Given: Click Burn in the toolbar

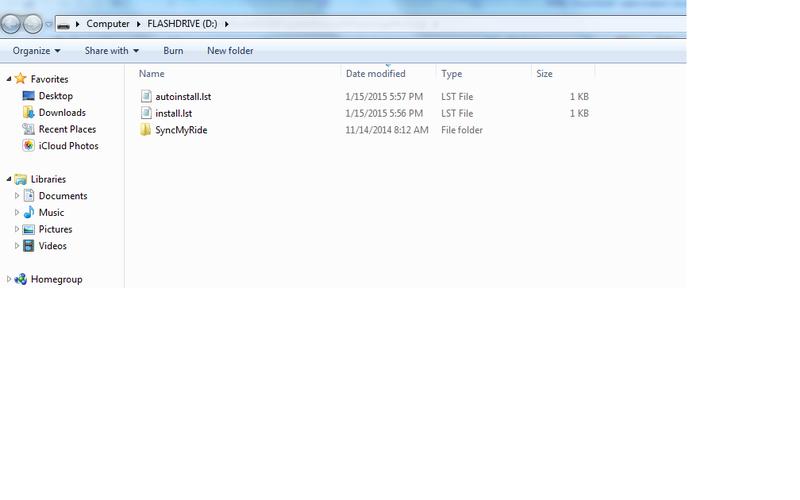Looking at the screenshot, I should 173,51.
